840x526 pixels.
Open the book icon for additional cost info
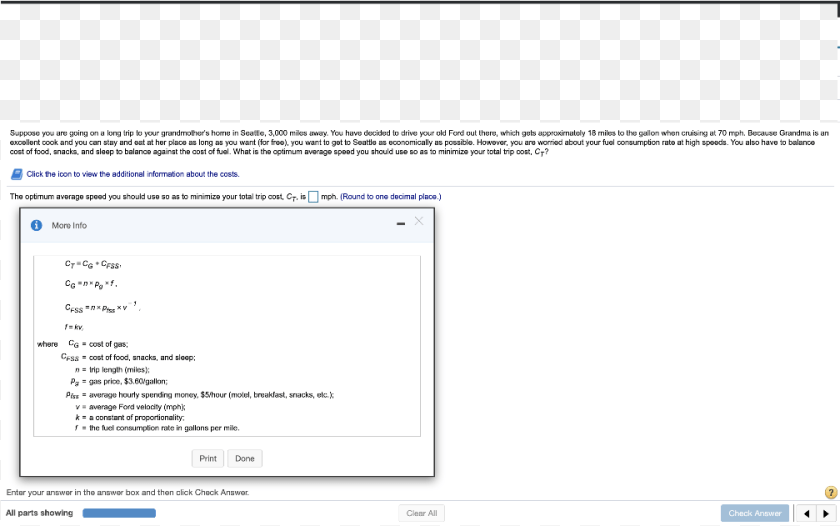pyautogui.click(x=17, y=174)
